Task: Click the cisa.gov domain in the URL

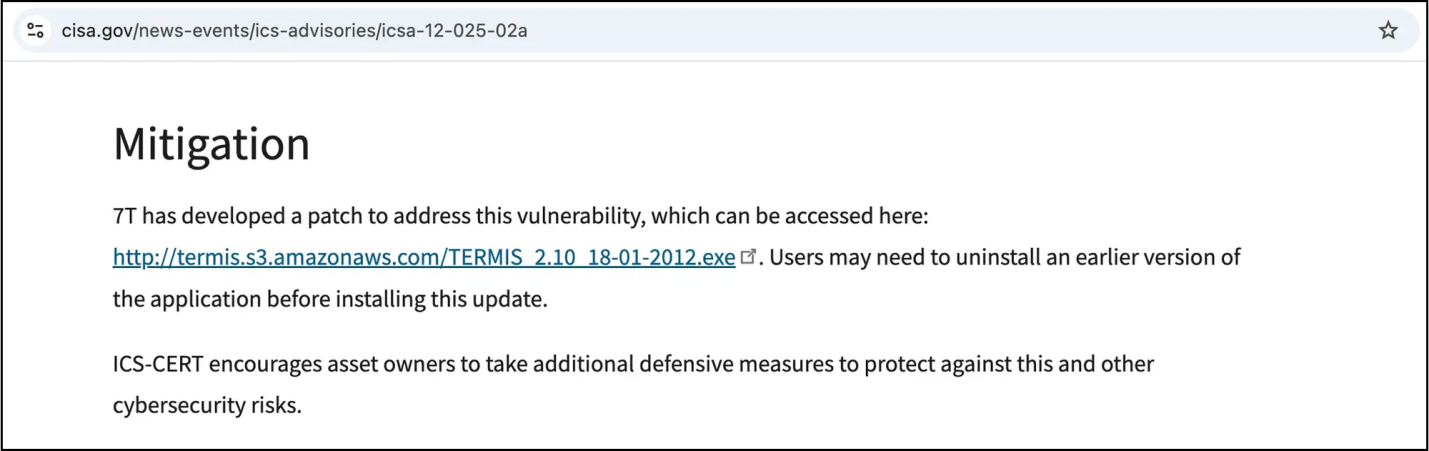Action: pyautogui.click(x=96, y=31)
